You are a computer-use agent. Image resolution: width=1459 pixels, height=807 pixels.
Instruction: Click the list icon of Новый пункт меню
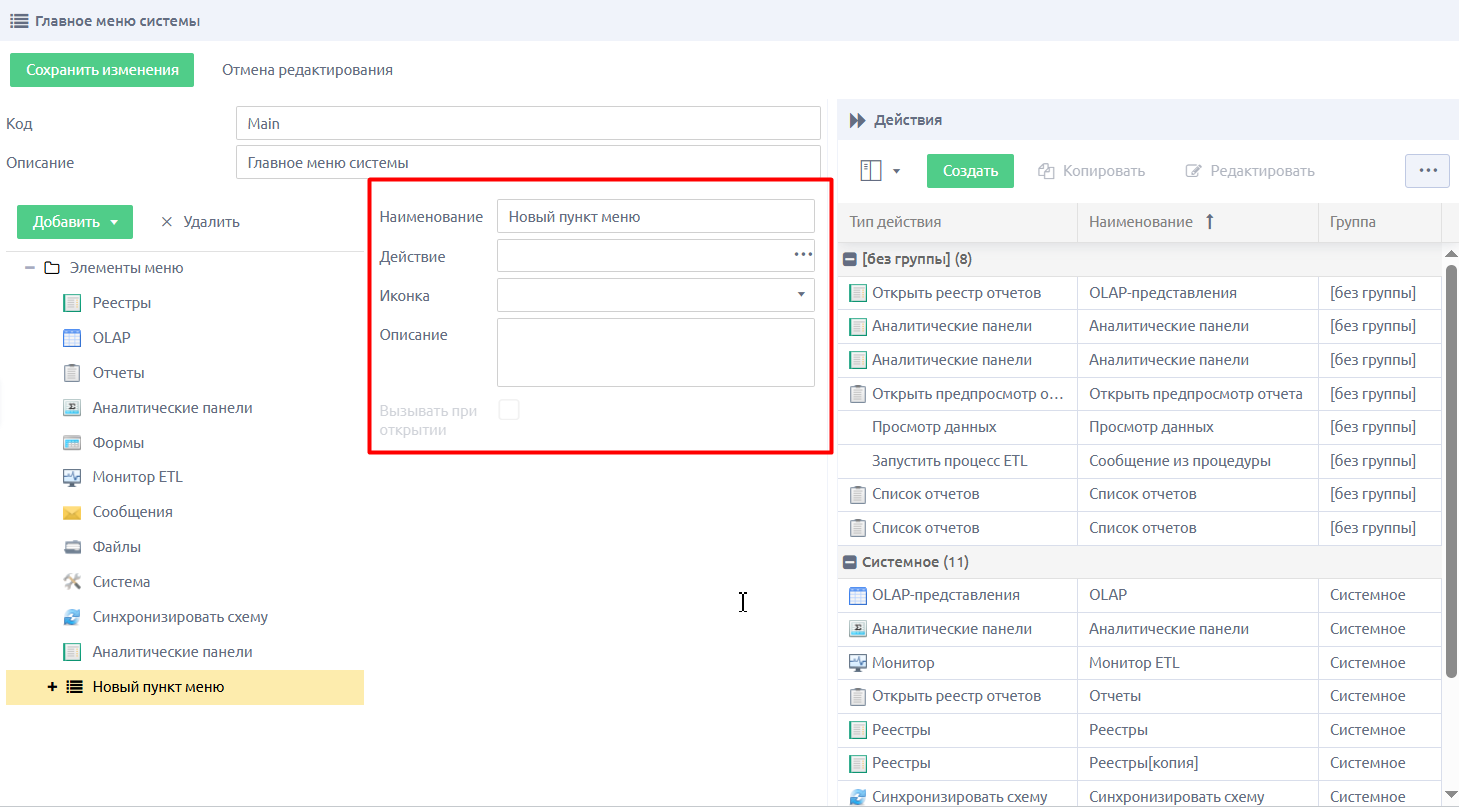click(74, 687)
